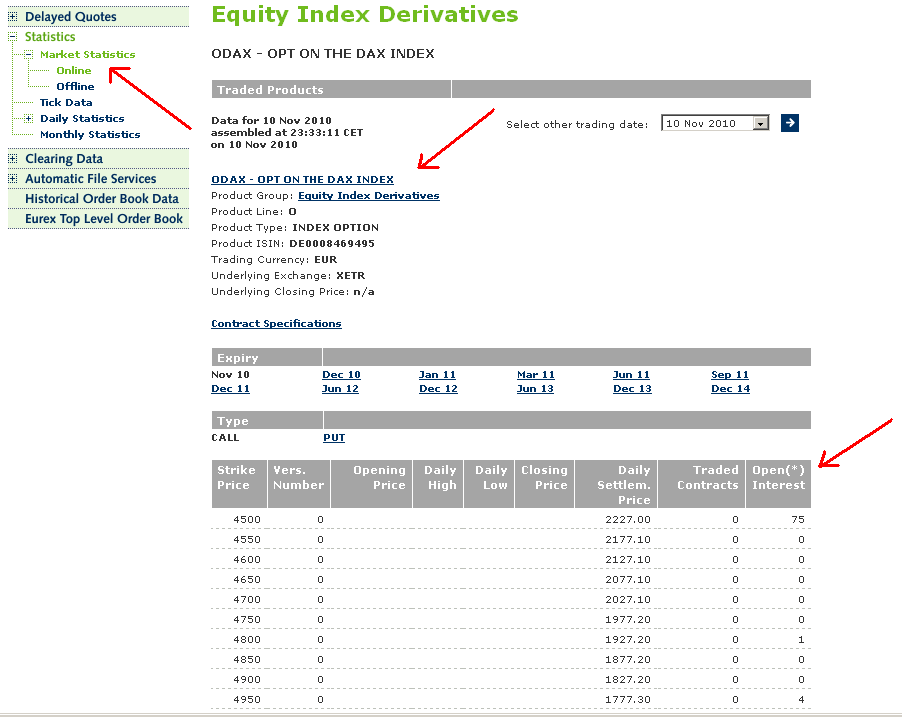Click the Traded Contracts column header
Image resolution: width=902 pixels, height=717 pixels.
702,484
